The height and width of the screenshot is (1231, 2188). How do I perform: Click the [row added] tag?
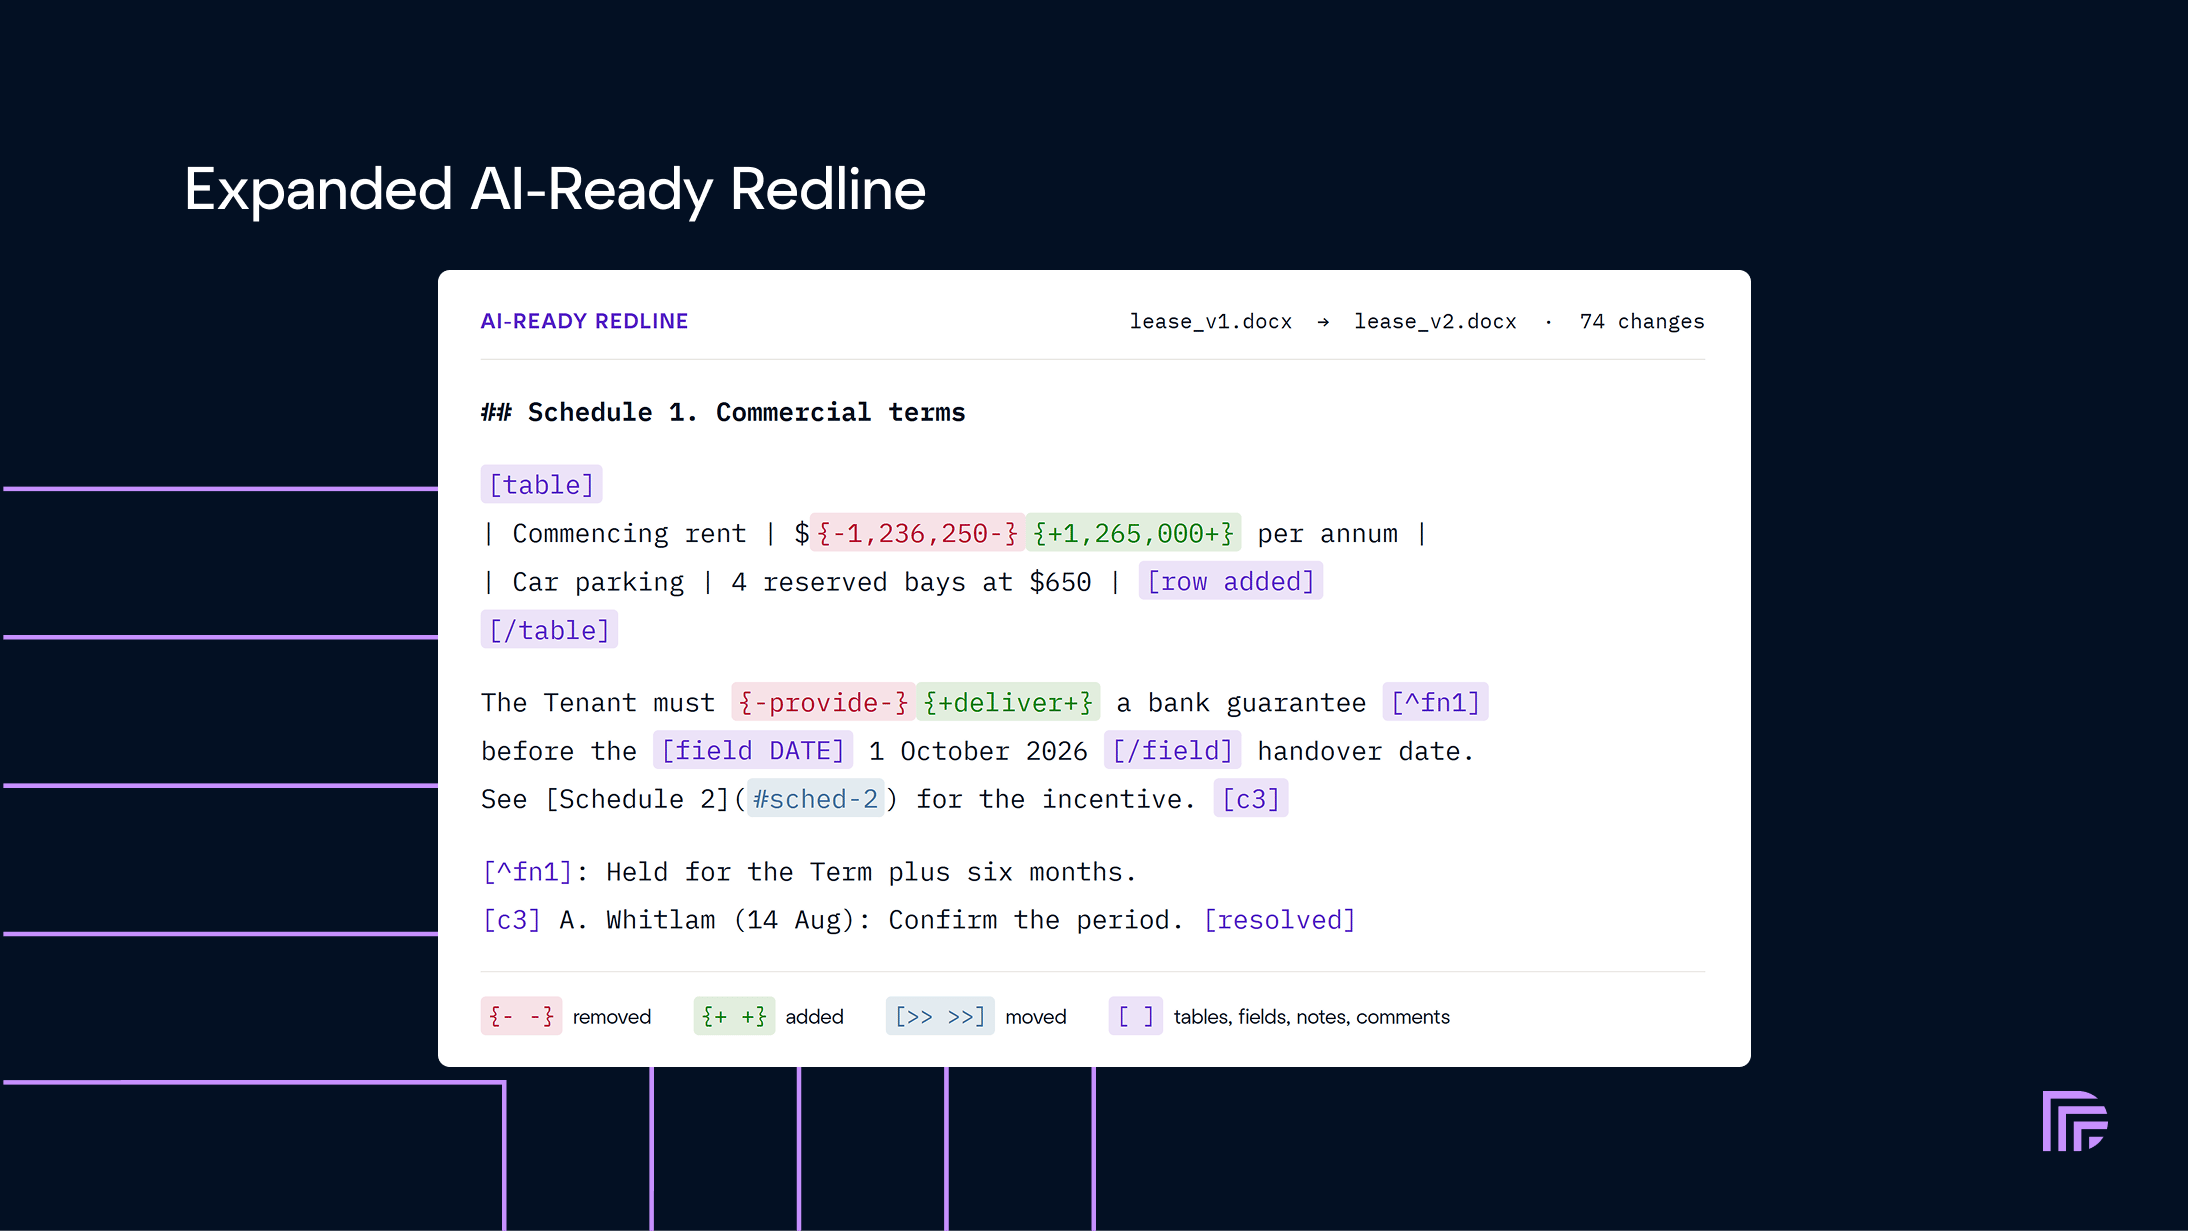[1230, 581]
